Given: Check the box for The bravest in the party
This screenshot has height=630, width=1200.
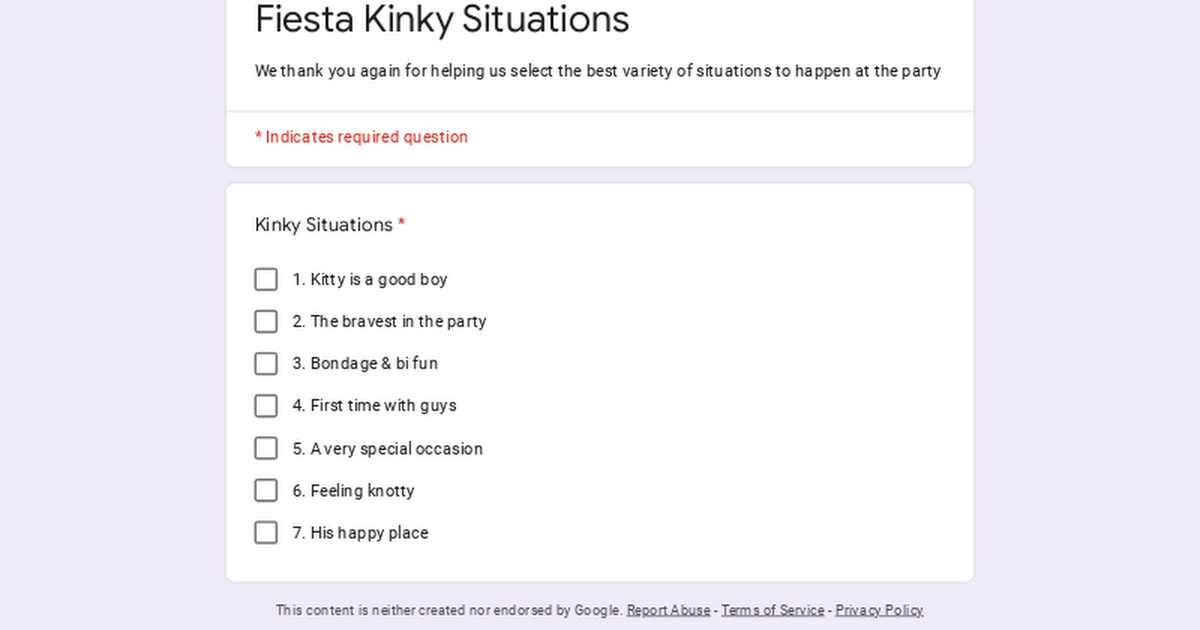Looking at the screenshot, I should tap(266, 321).
